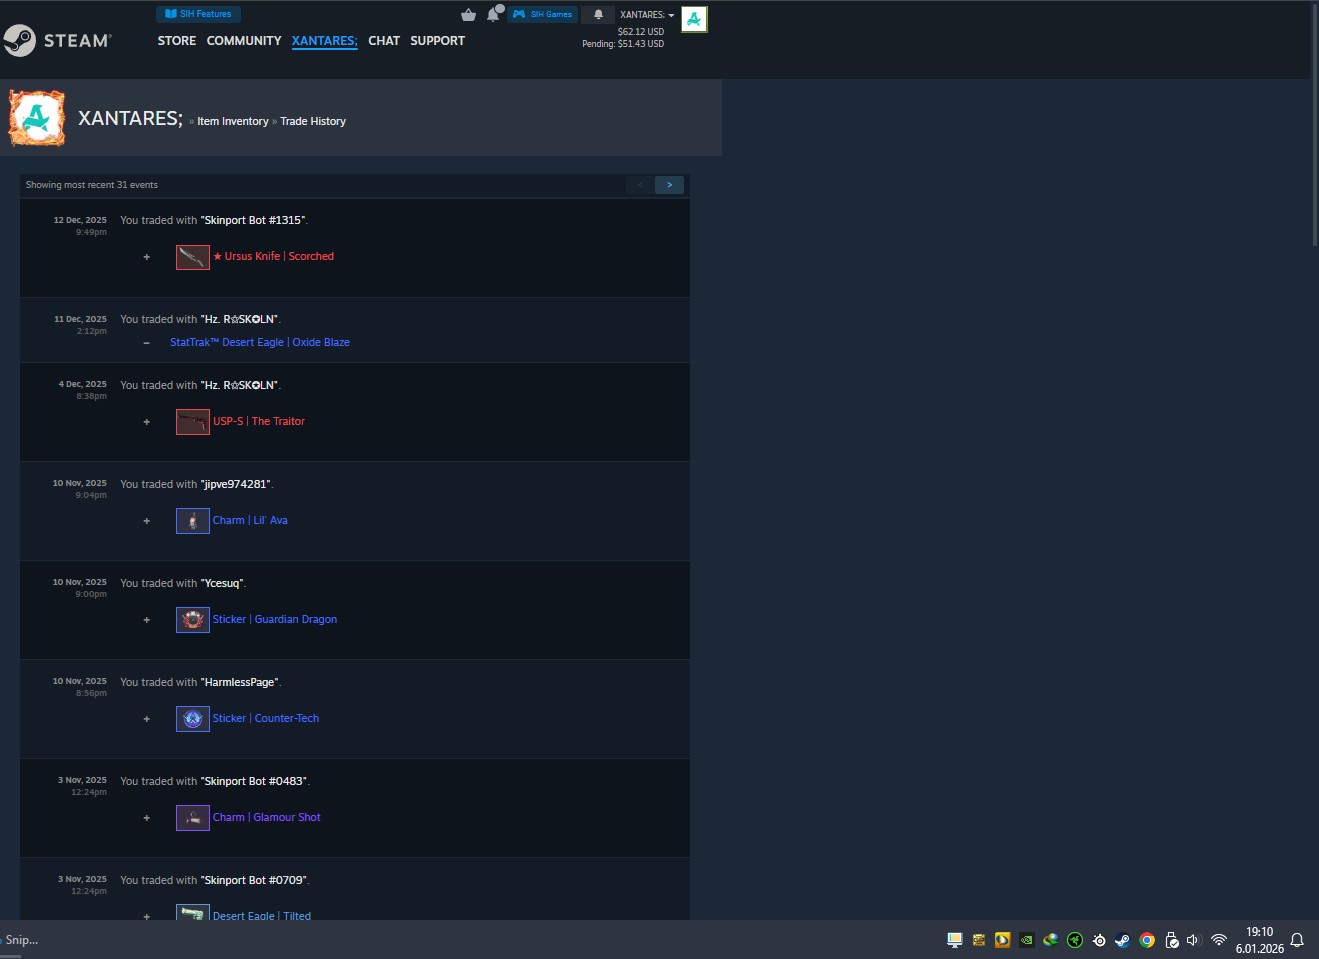Screen dimensions: 1319x959
Task: Click the 'Showing most recent 31 events' text
Action: click(92, 185)
